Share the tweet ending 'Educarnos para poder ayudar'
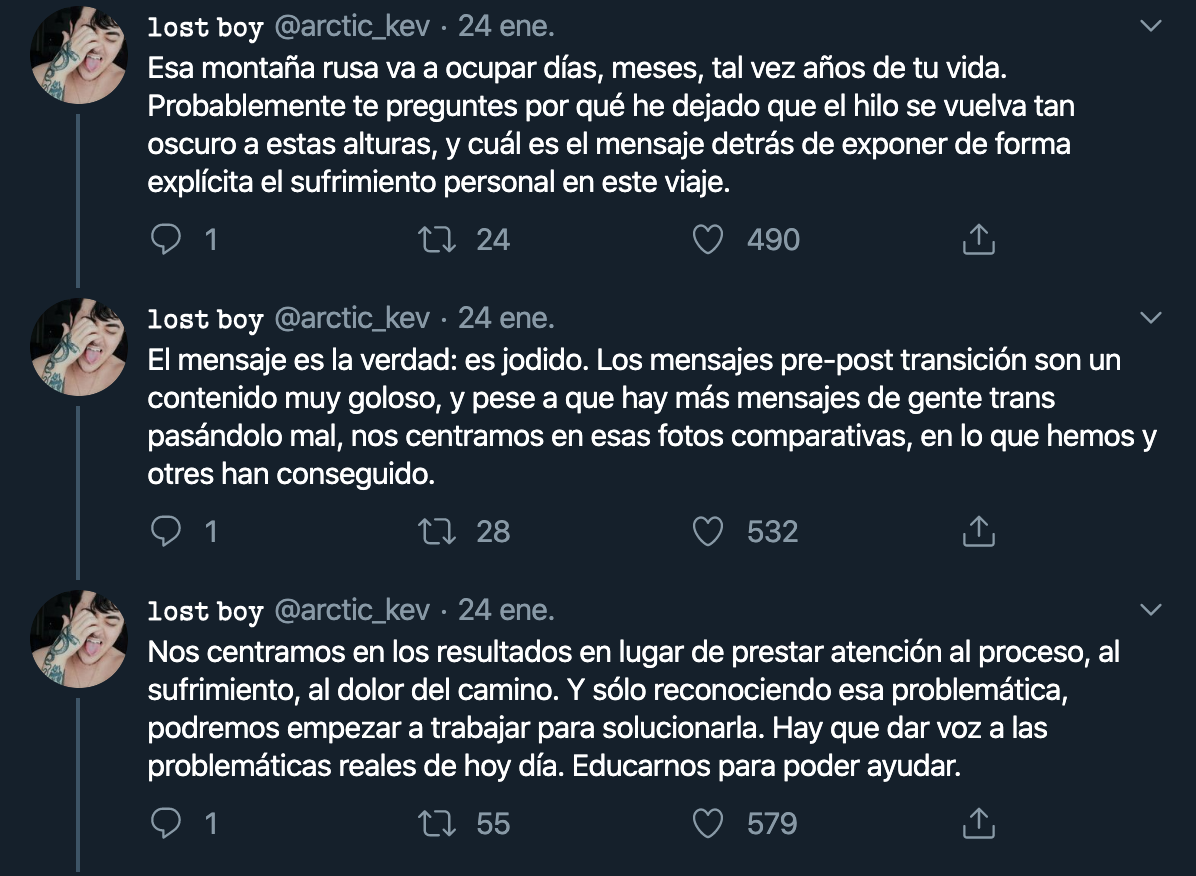Screen dimensions: 1196x876 pos(978,823)
